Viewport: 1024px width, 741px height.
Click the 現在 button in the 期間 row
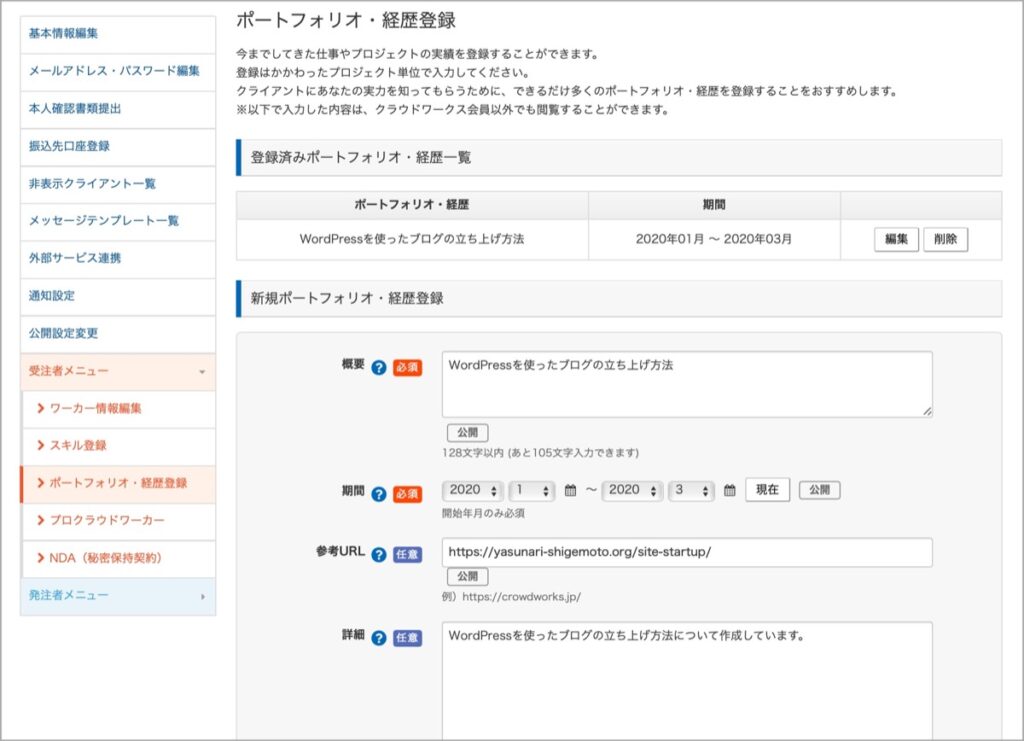(x=767, y=490)
